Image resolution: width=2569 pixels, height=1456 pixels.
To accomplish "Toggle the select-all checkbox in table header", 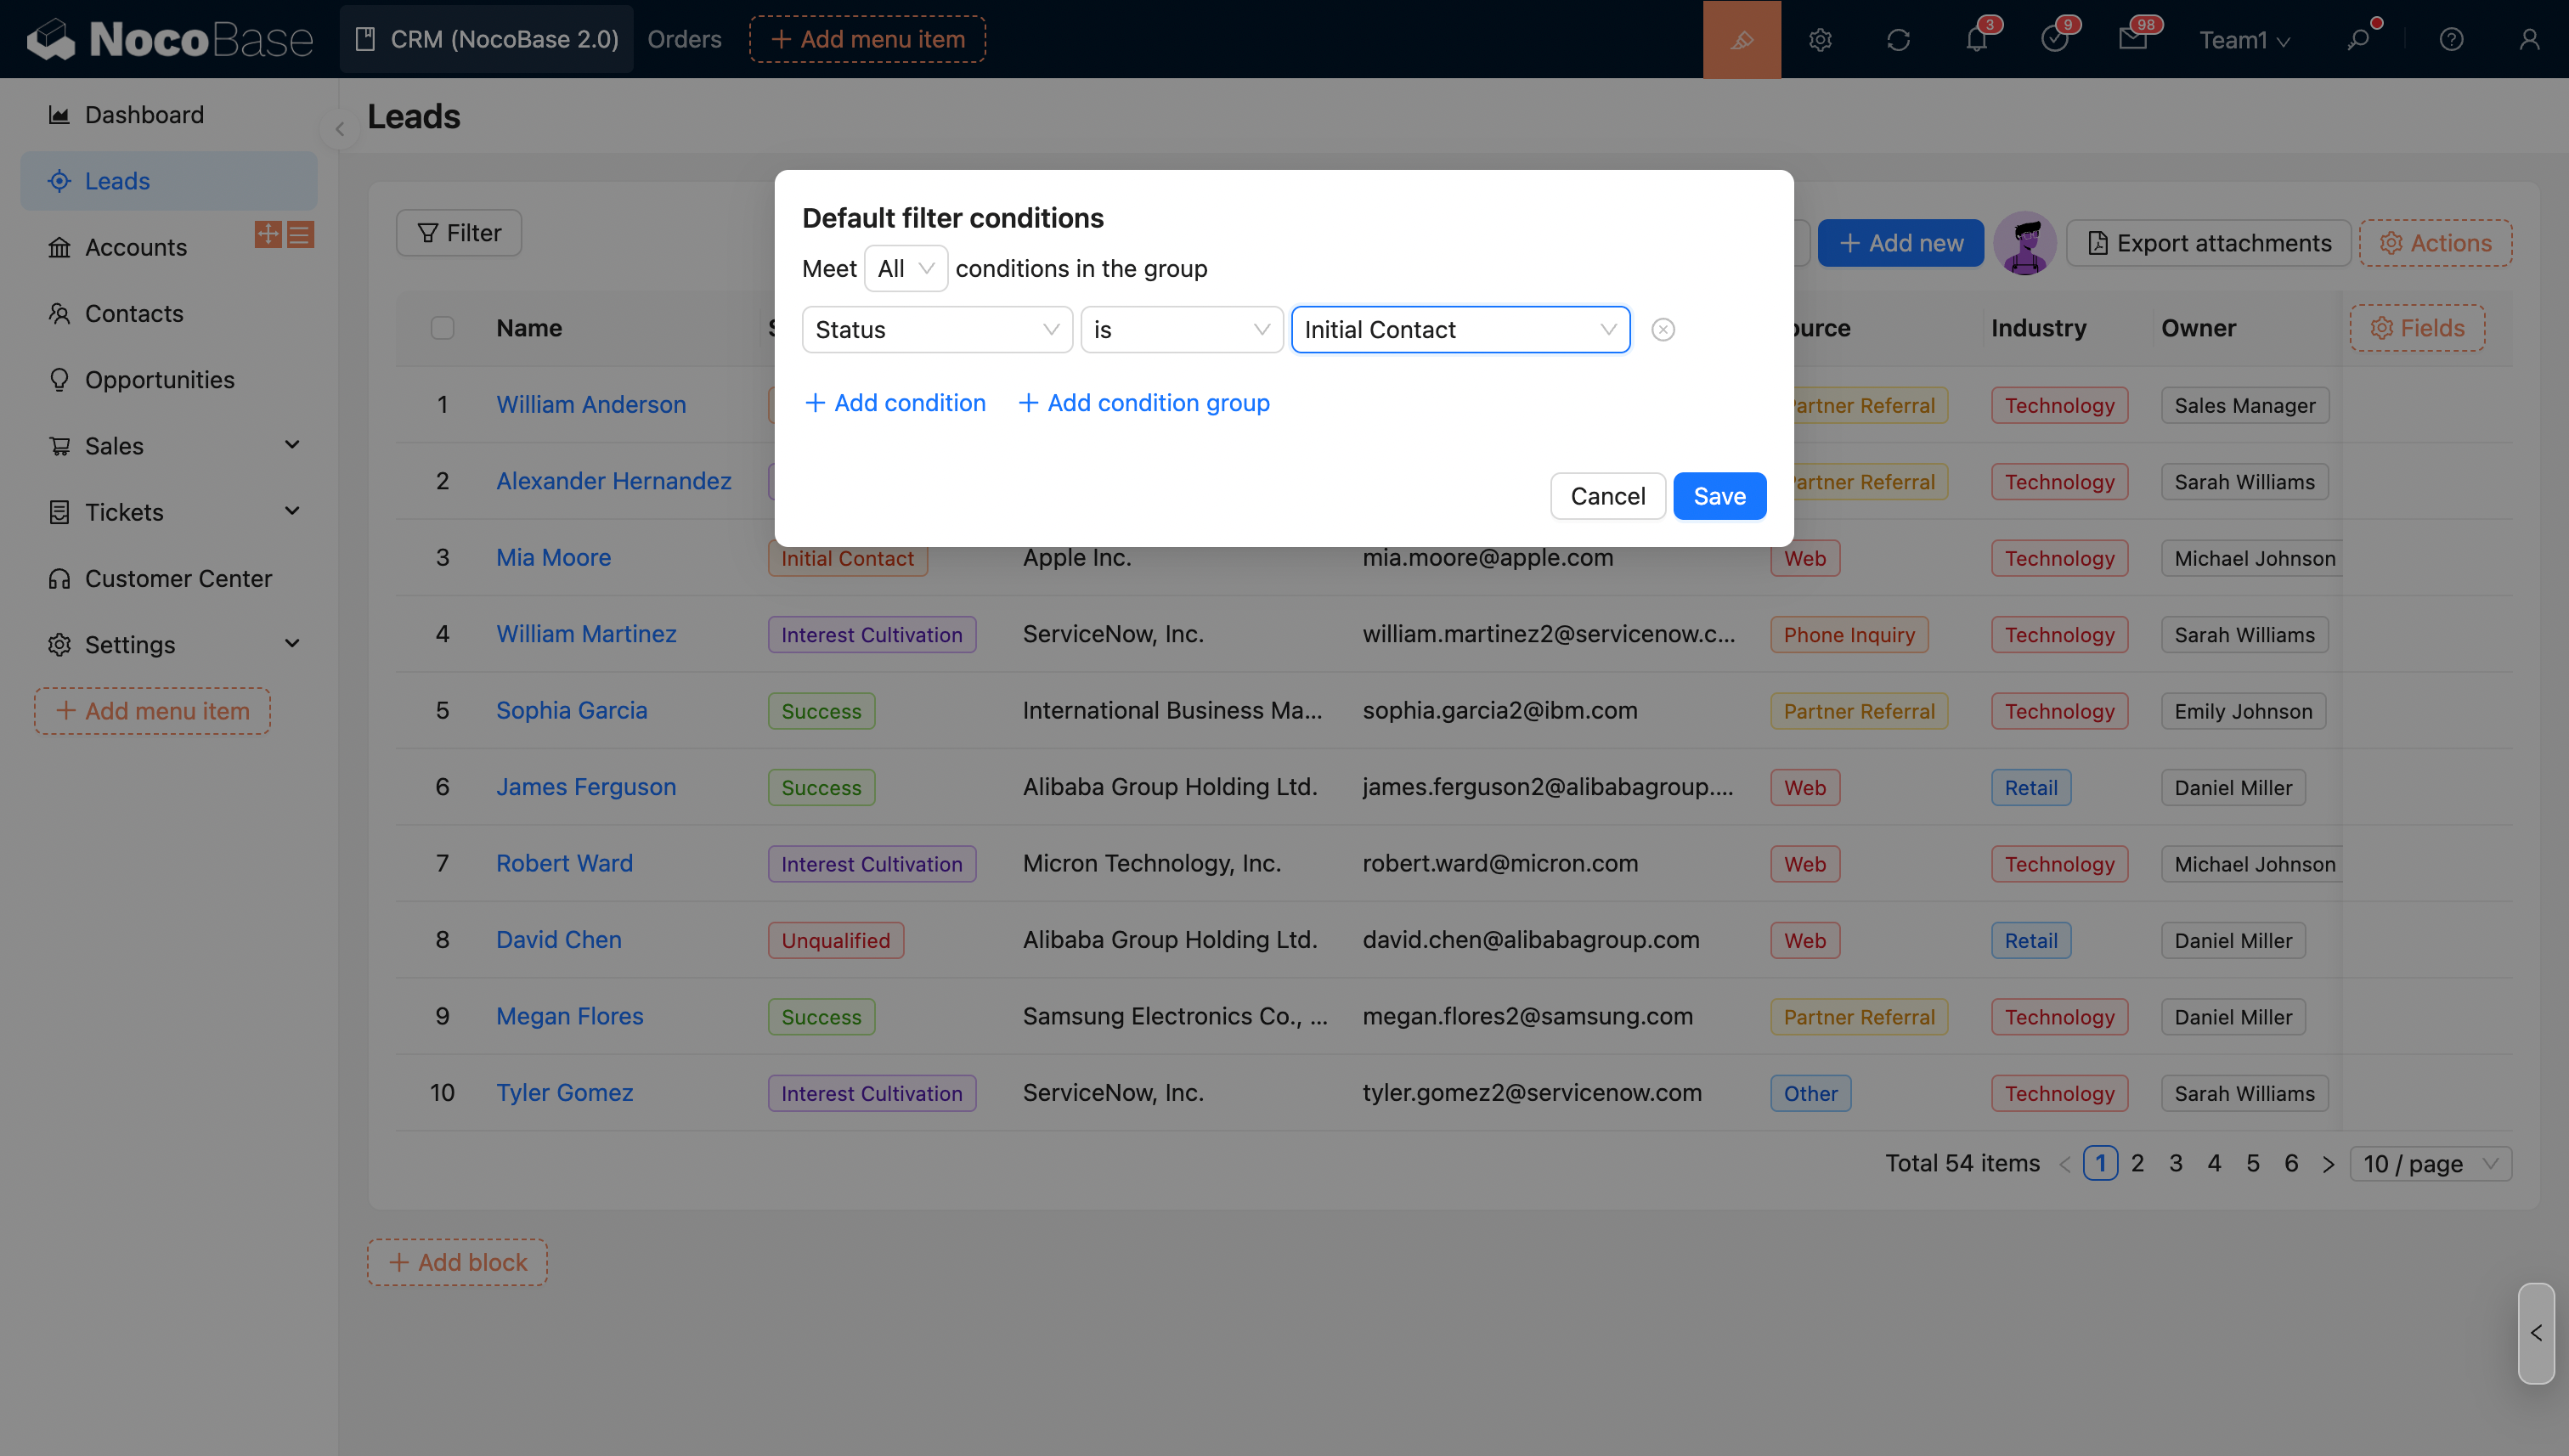I will pyautogui.click(x=442, y=328).
